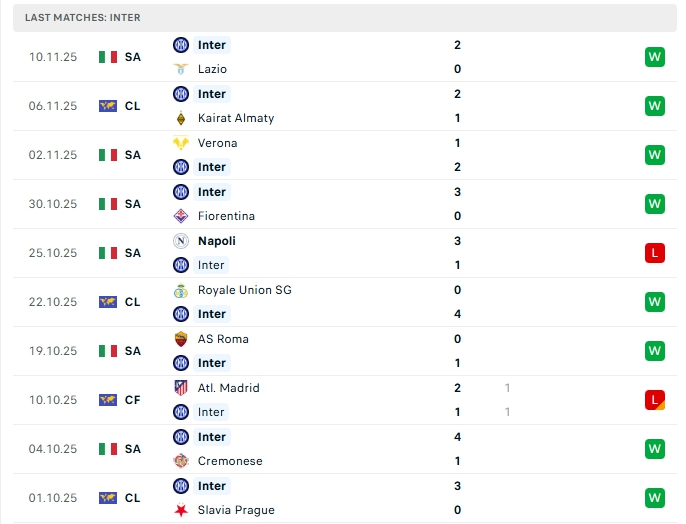The image size is (686, 524).
Task: Click the Cremonese team crest
Action: coord(181,461)
